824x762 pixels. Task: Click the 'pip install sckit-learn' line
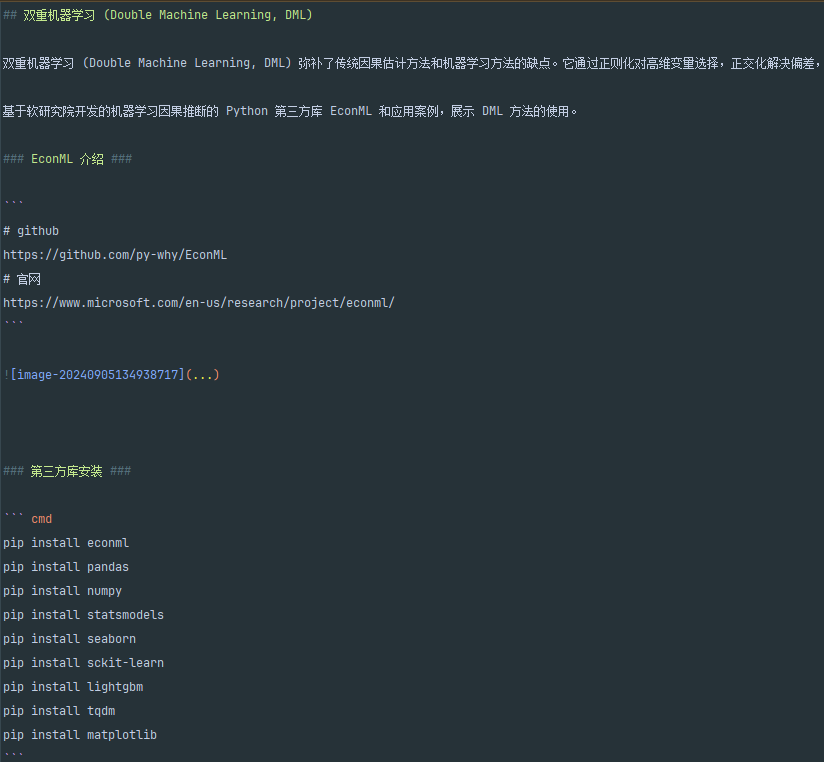point(84,663)
